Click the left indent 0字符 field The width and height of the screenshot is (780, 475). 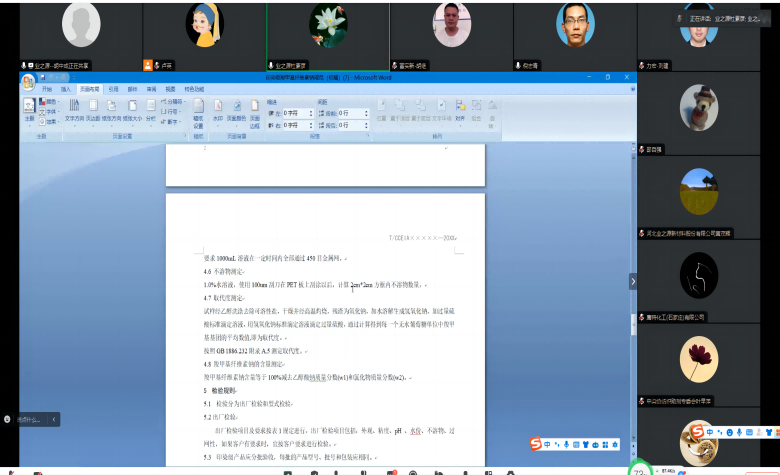pos(295,113)
